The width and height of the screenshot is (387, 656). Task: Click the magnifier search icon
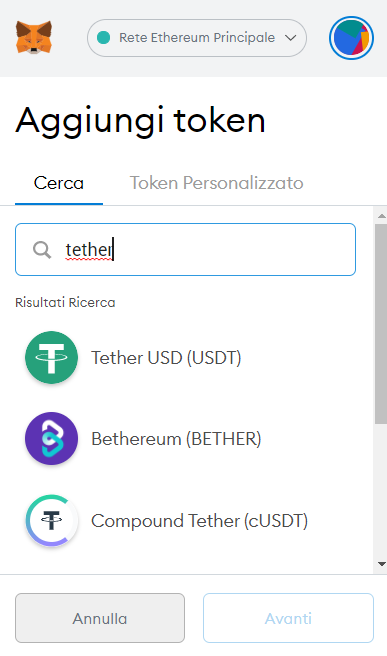coord(42,250)
